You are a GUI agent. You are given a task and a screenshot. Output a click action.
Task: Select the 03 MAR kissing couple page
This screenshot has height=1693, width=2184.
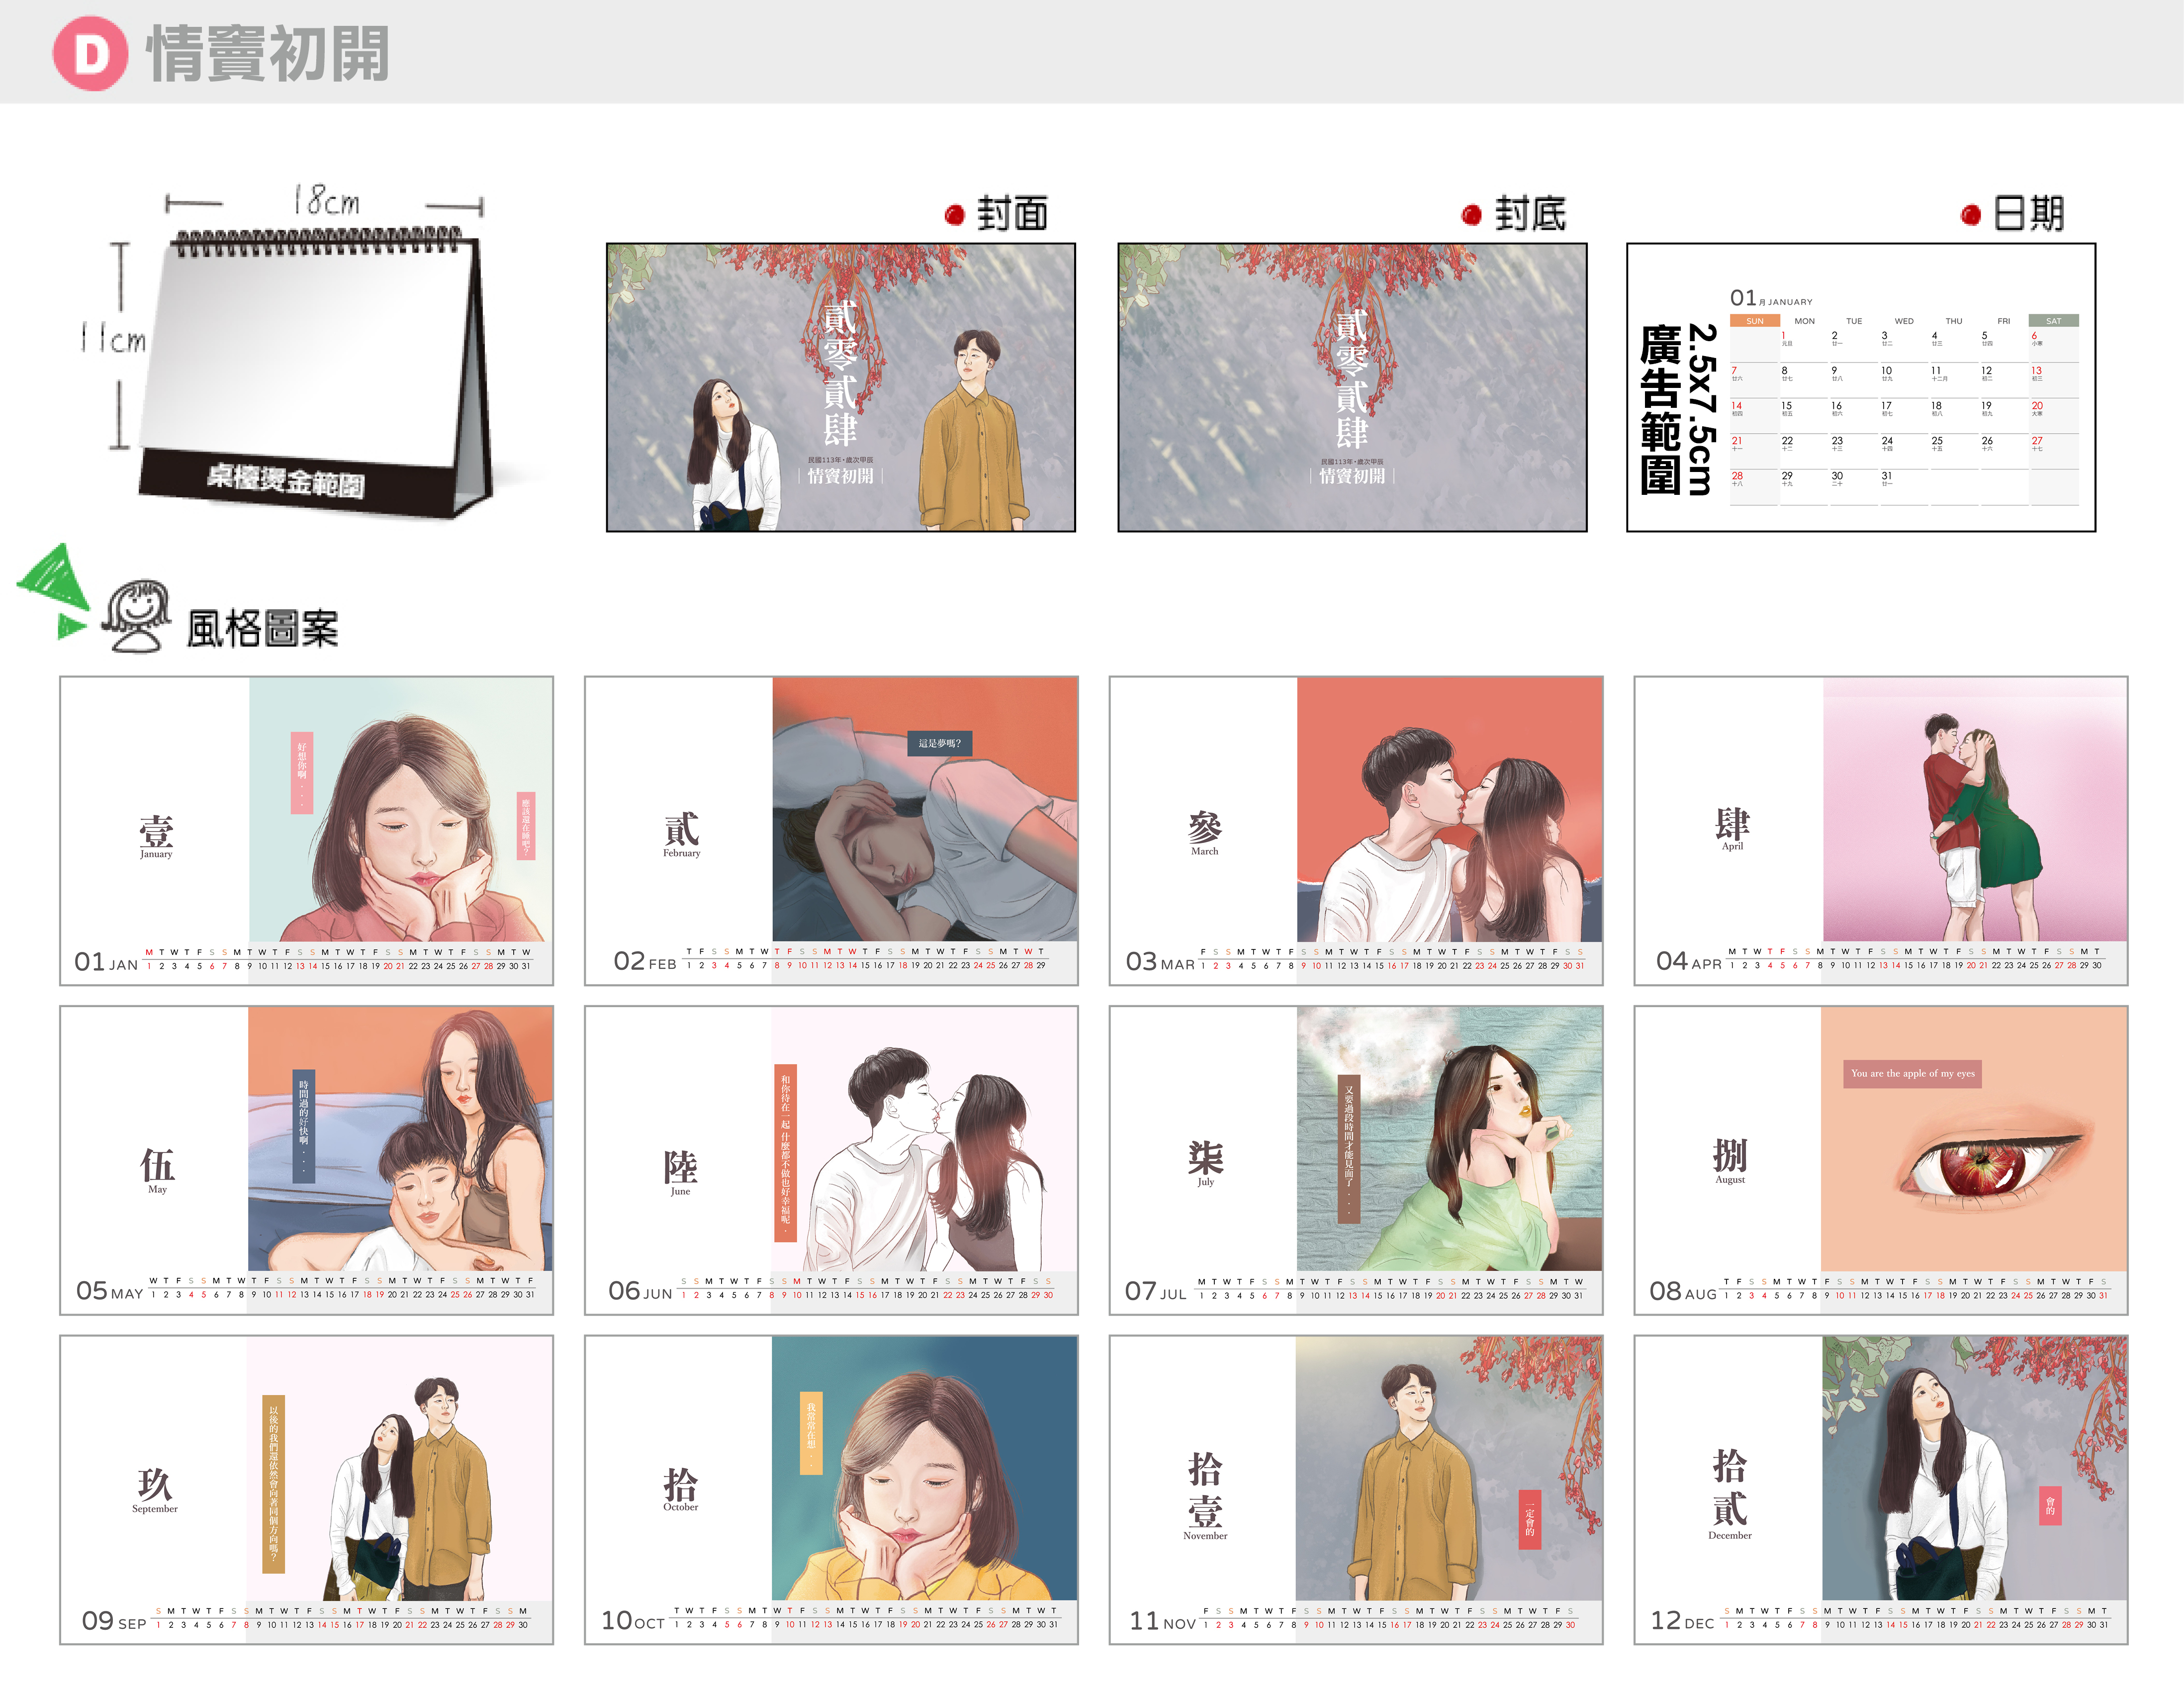click(x=1355, y=830)
